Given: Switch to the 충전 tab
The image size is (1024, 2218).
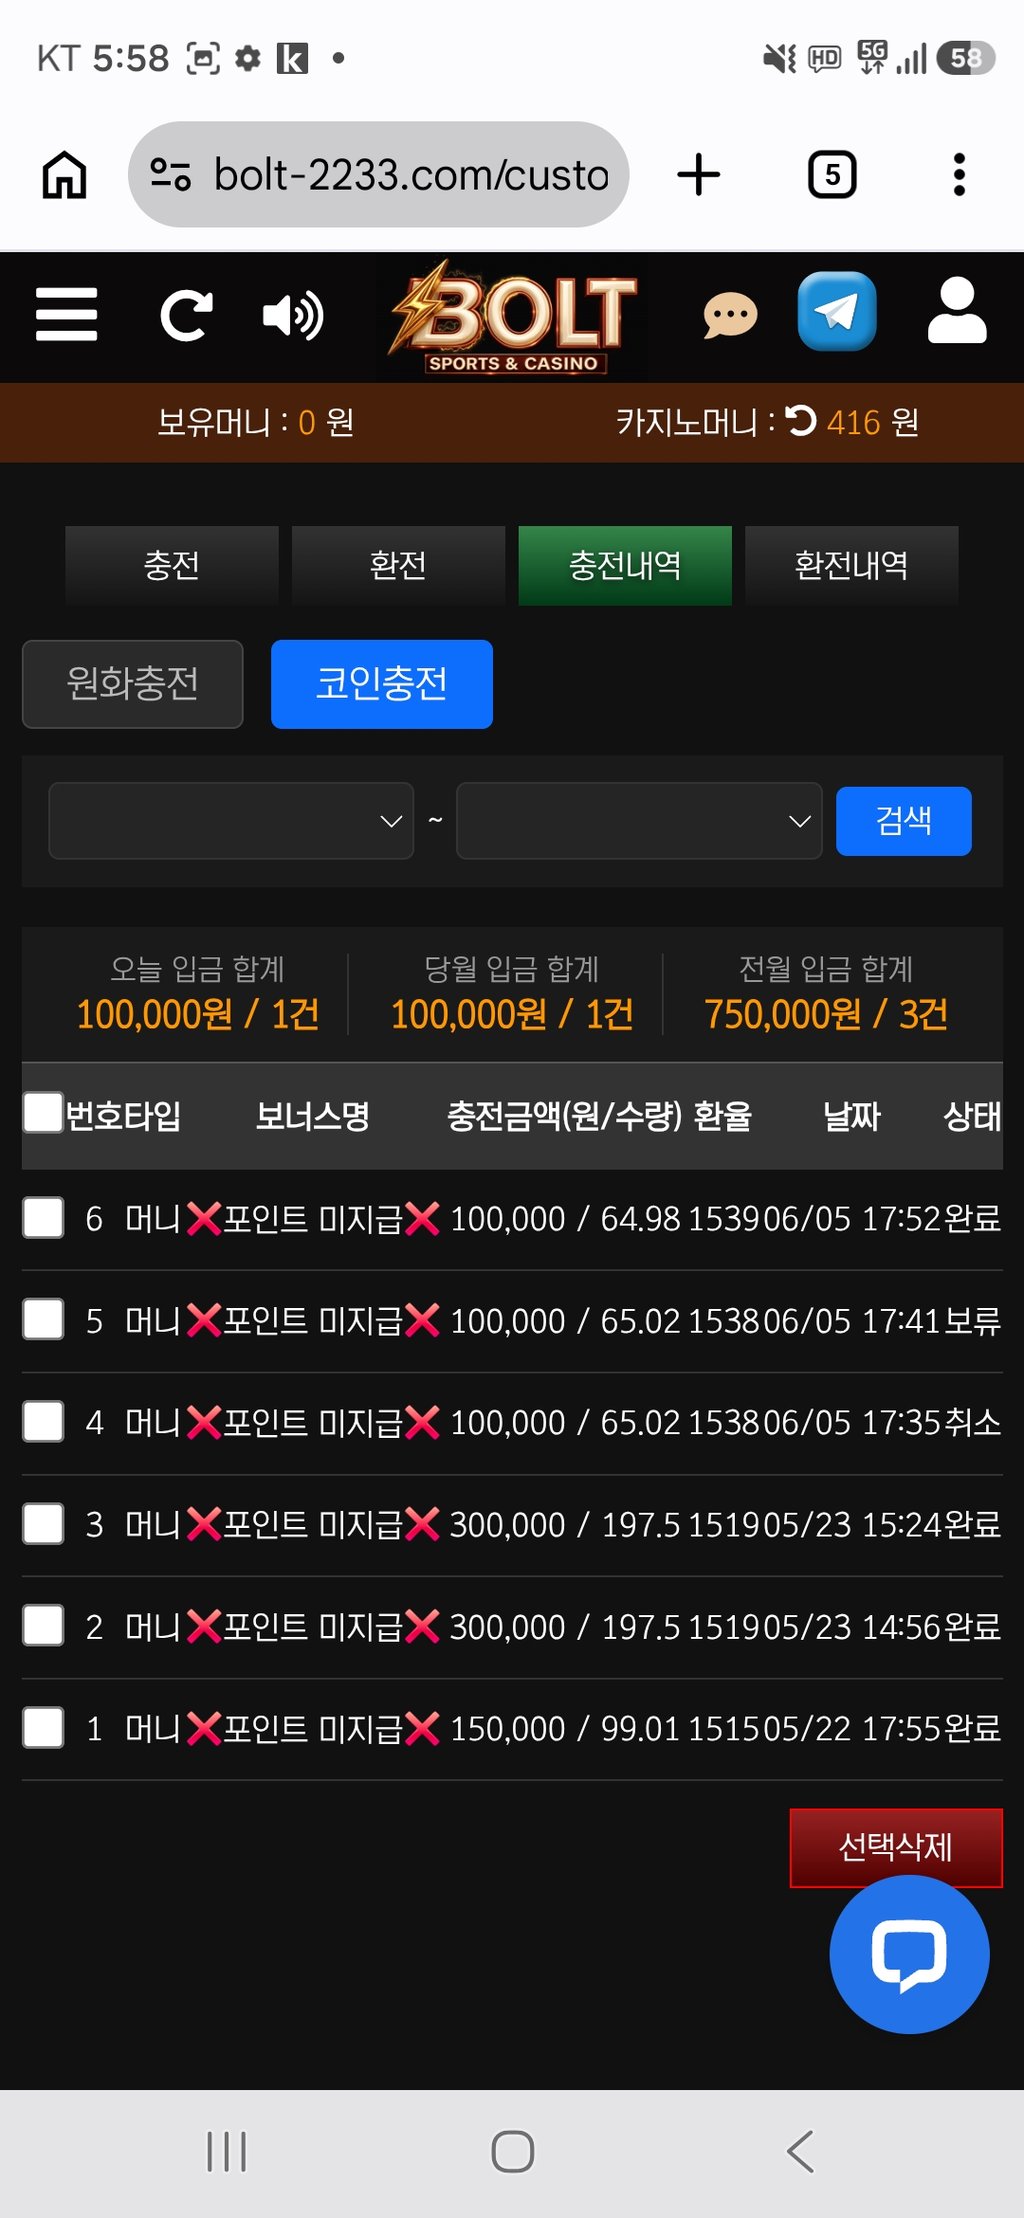Looking at the screenshot, I should coord(172,566).
